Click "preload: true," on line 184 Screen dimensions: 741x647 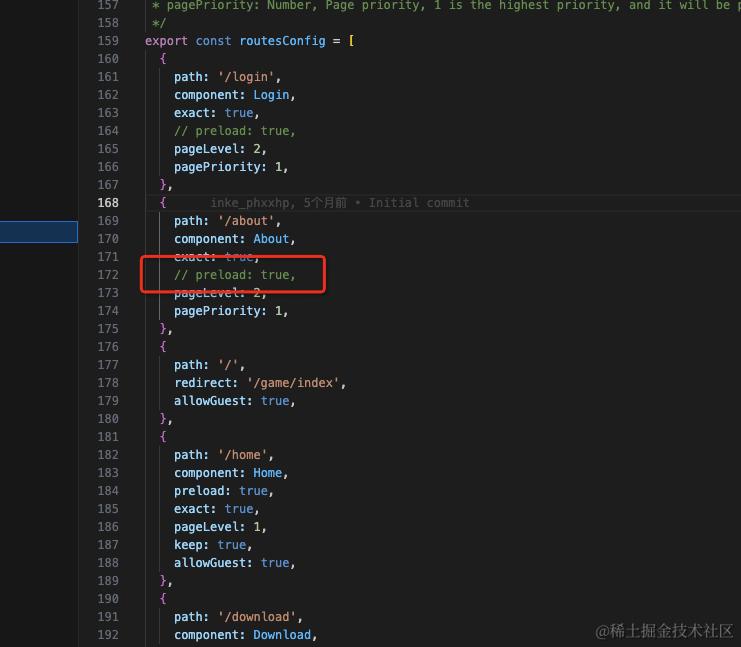[x=224, y=491]
